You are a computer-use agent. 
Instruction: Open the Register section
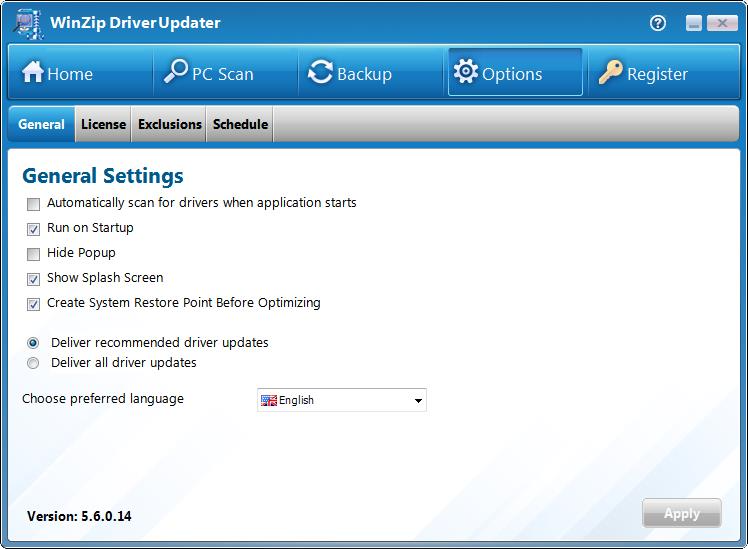click(x=664, y=73)
